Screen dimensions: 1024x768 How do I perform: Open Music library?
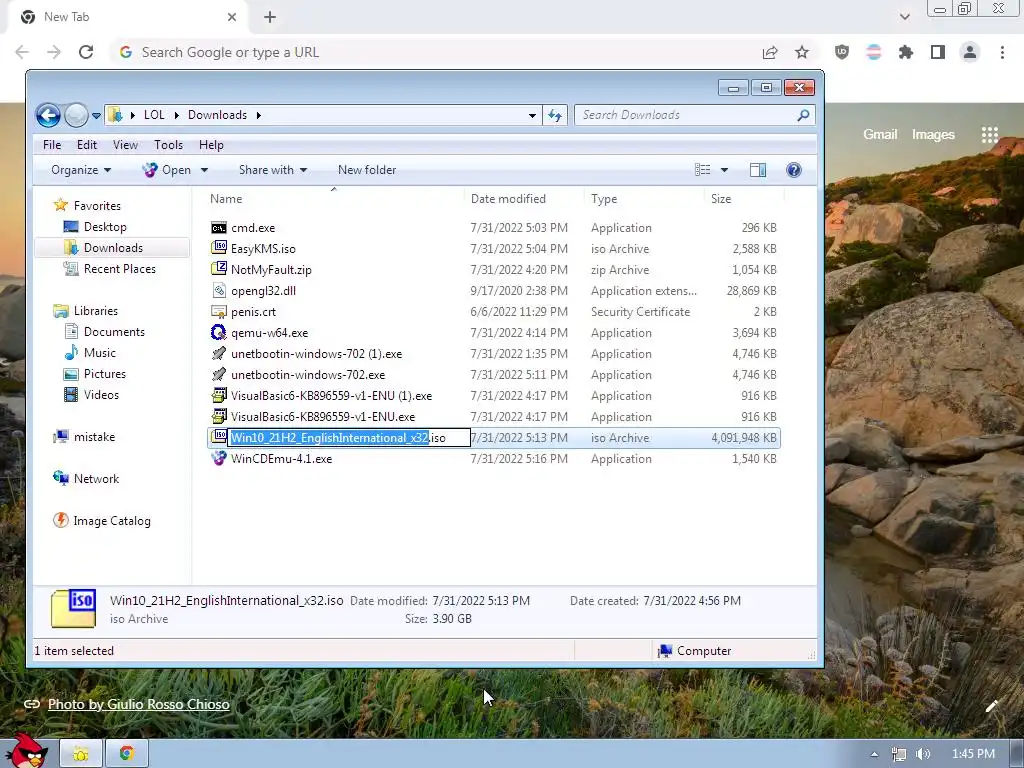pos(99,353)
